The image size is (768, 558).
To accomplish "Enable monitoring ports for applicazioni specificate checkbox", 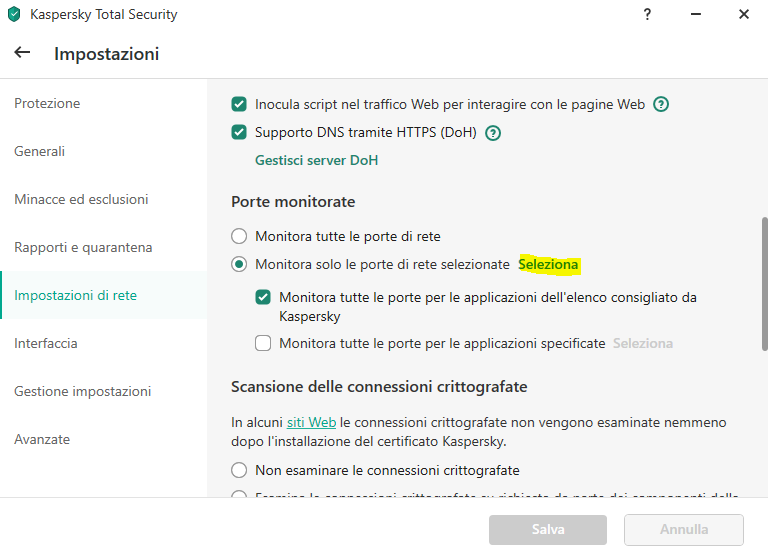I will (263, 343).
